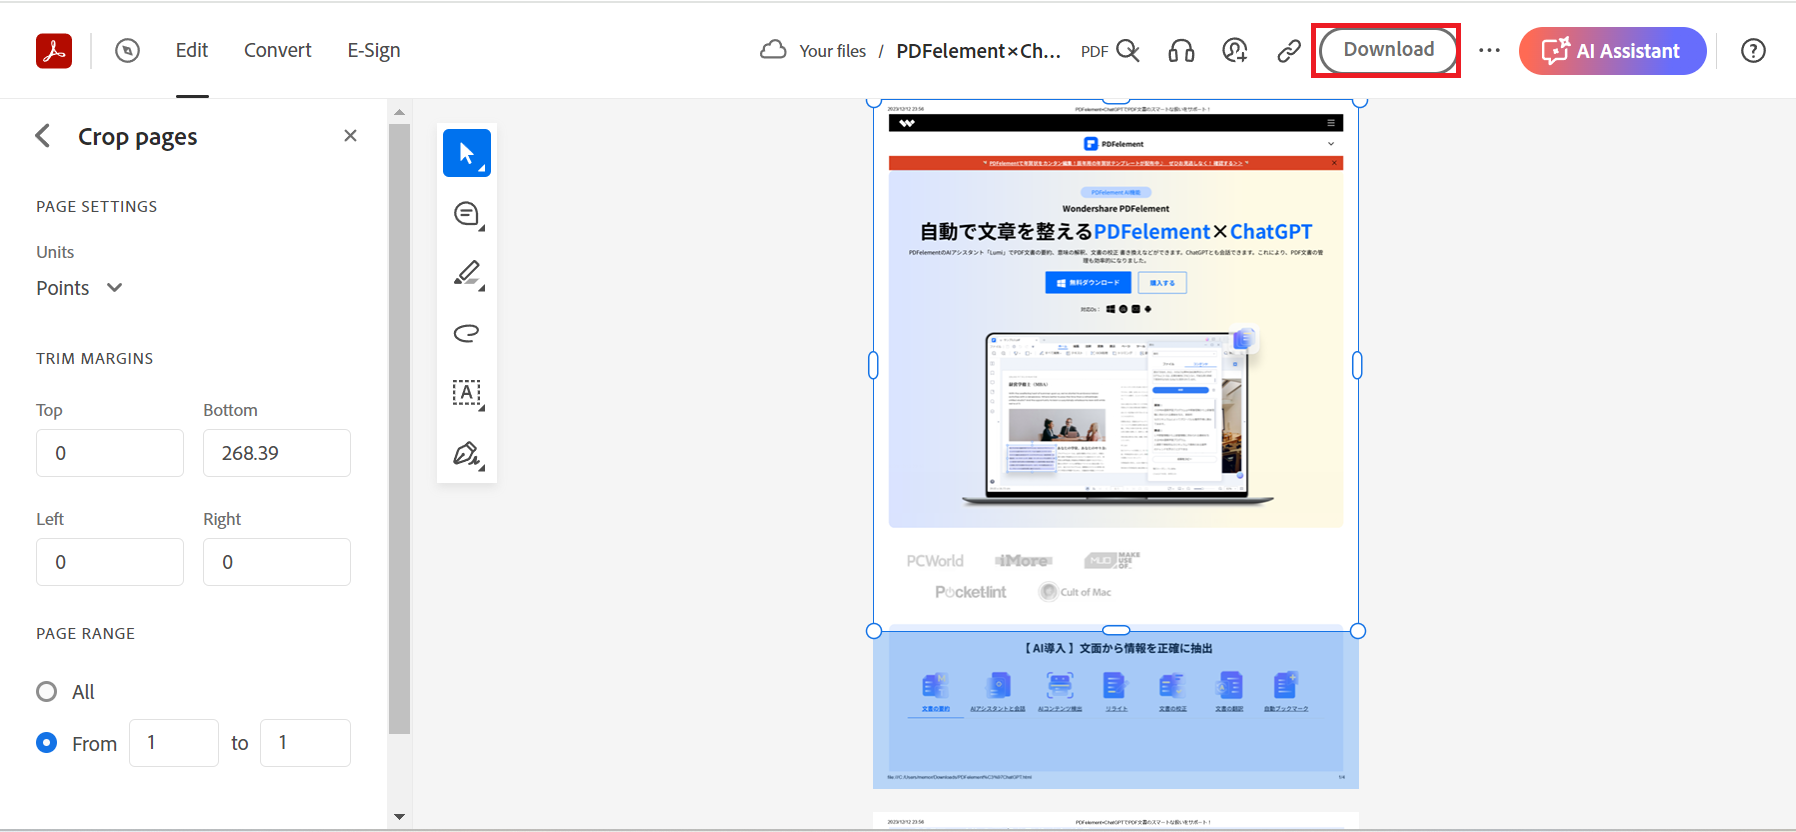This screenshot has height=832, width=1796.
Task: Open the help question mark icon
Action: [1753, 51]
